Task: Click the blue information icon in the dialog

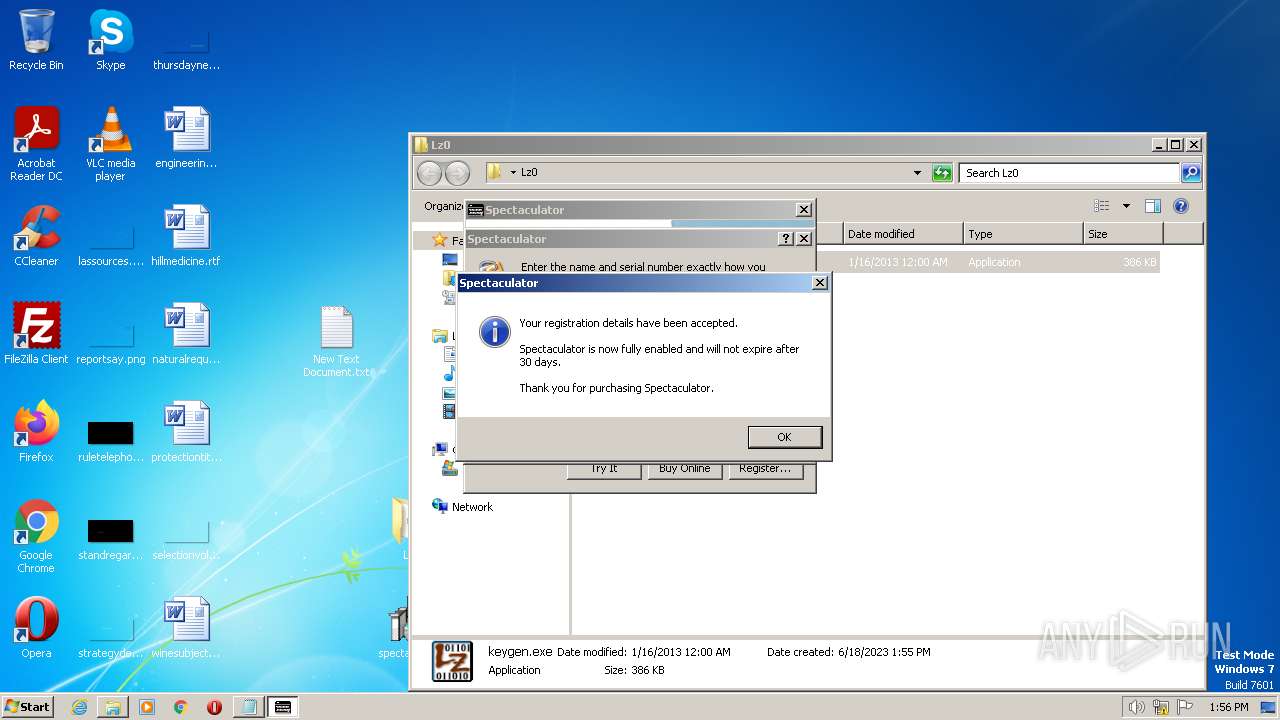Action: [495, 332]
